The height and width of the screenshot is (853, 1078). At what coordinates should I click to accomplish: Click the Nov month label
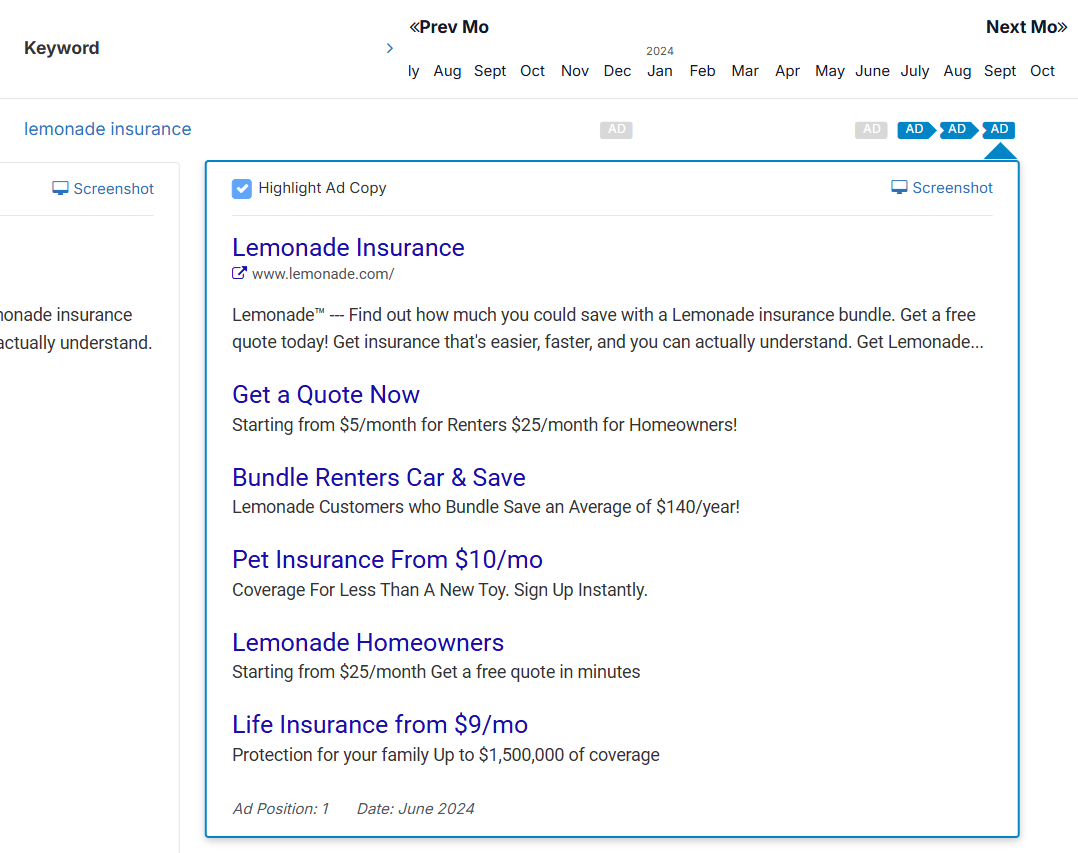point(574,71)
